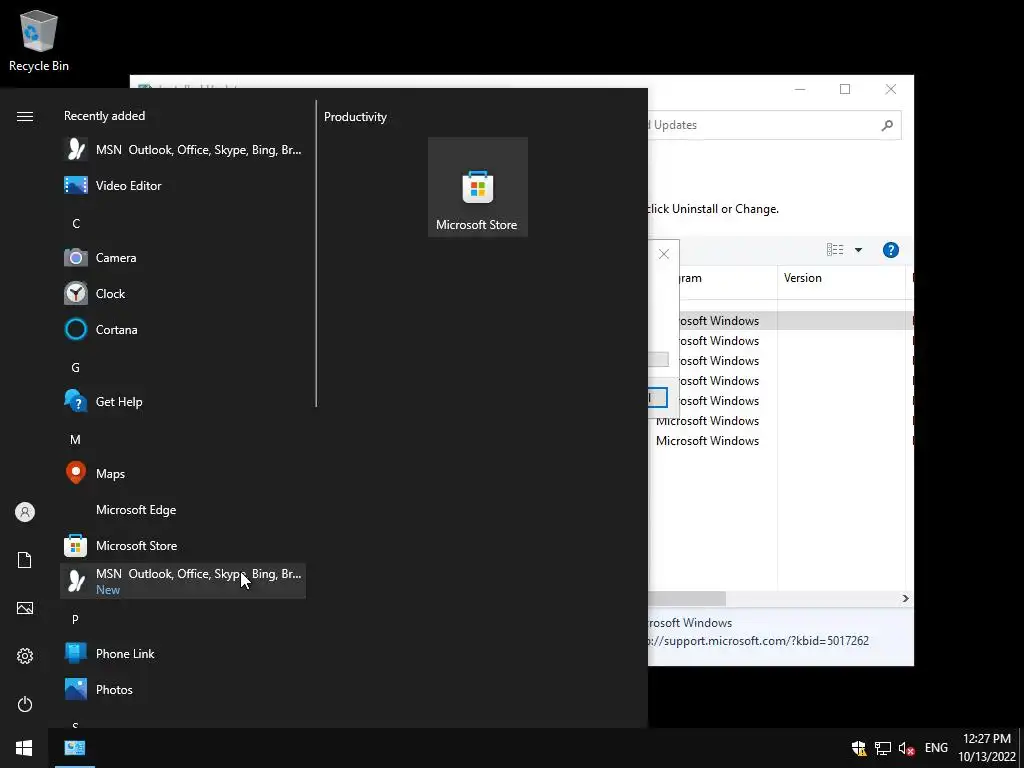Open Microsoft Edge from the app list
This screenshot has height=768, width=1024.
[183, 509]
